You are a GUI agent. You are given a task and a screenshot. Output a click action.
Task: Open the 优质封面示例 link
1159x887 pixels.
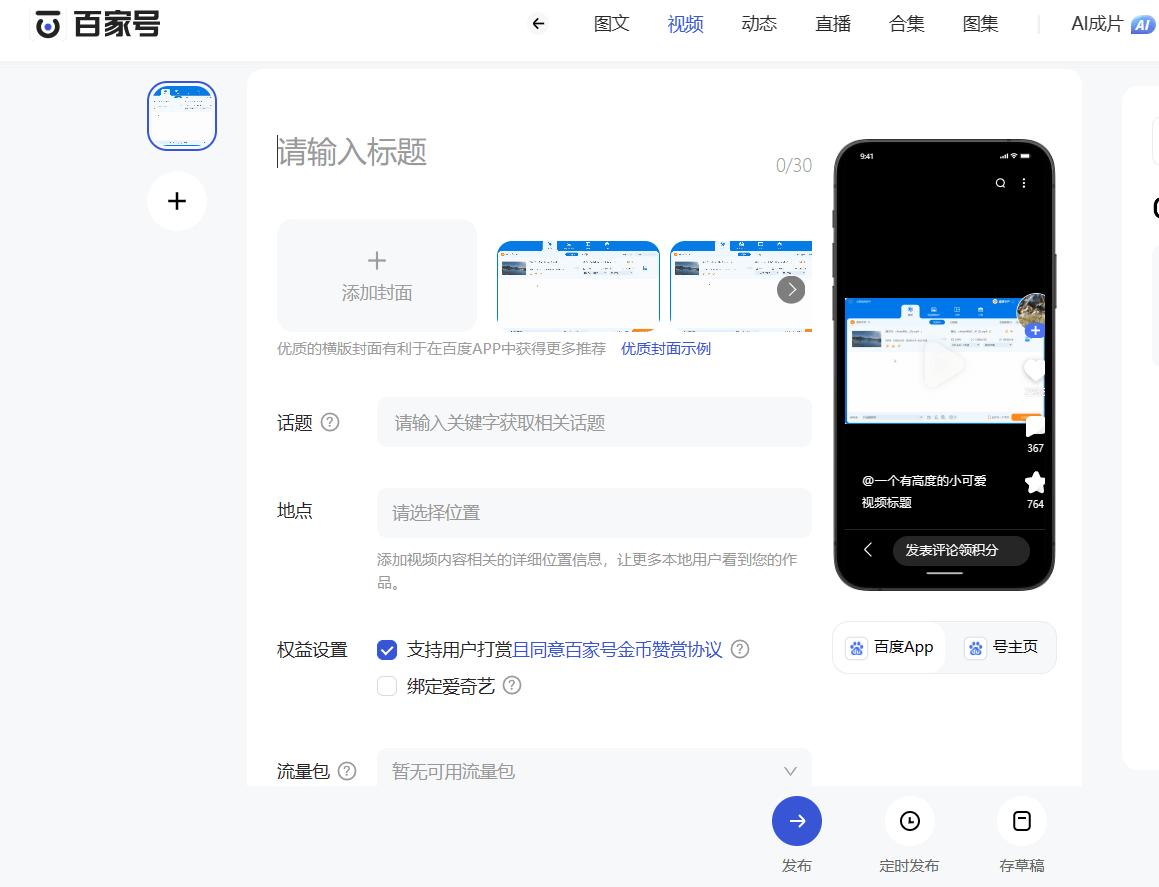(x=665, y=349)
